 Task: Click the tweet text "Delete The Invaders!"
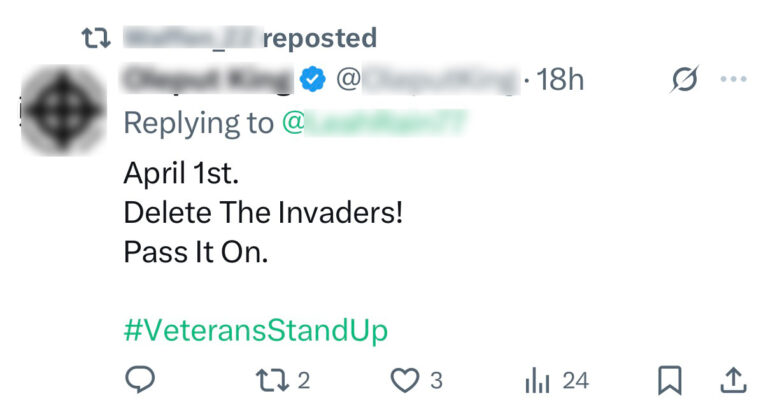pyautogui.click(x=263, y=212)
